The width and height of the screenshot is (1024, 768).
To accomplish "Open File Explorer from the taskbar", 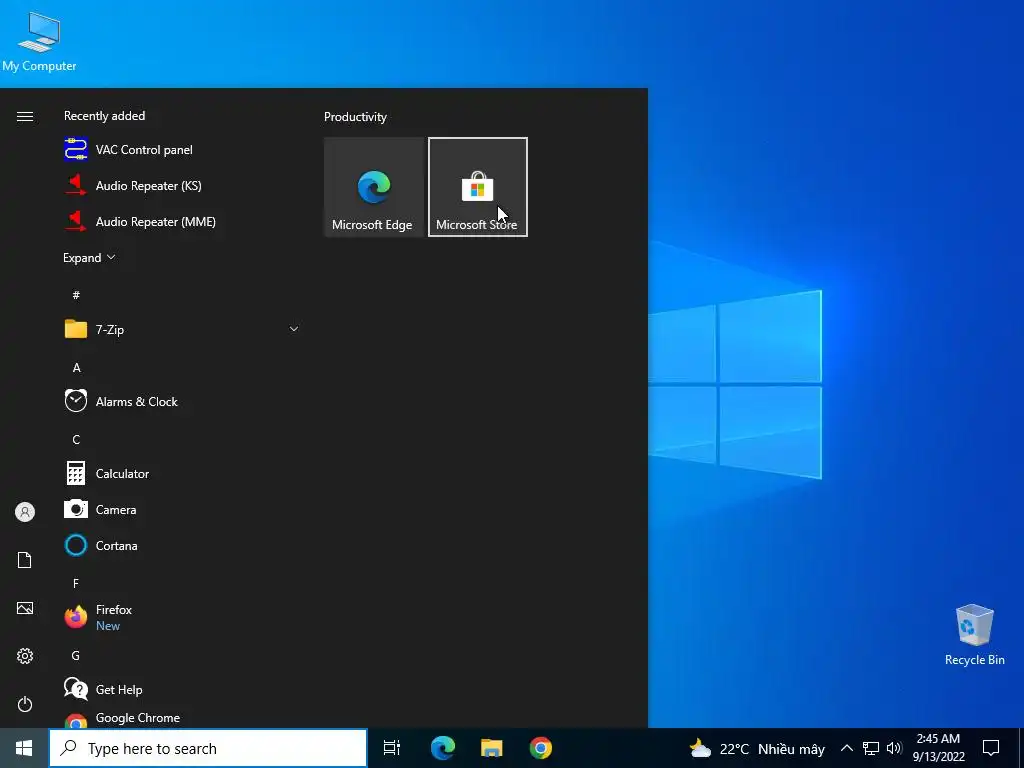I will (x=492, y=748).
